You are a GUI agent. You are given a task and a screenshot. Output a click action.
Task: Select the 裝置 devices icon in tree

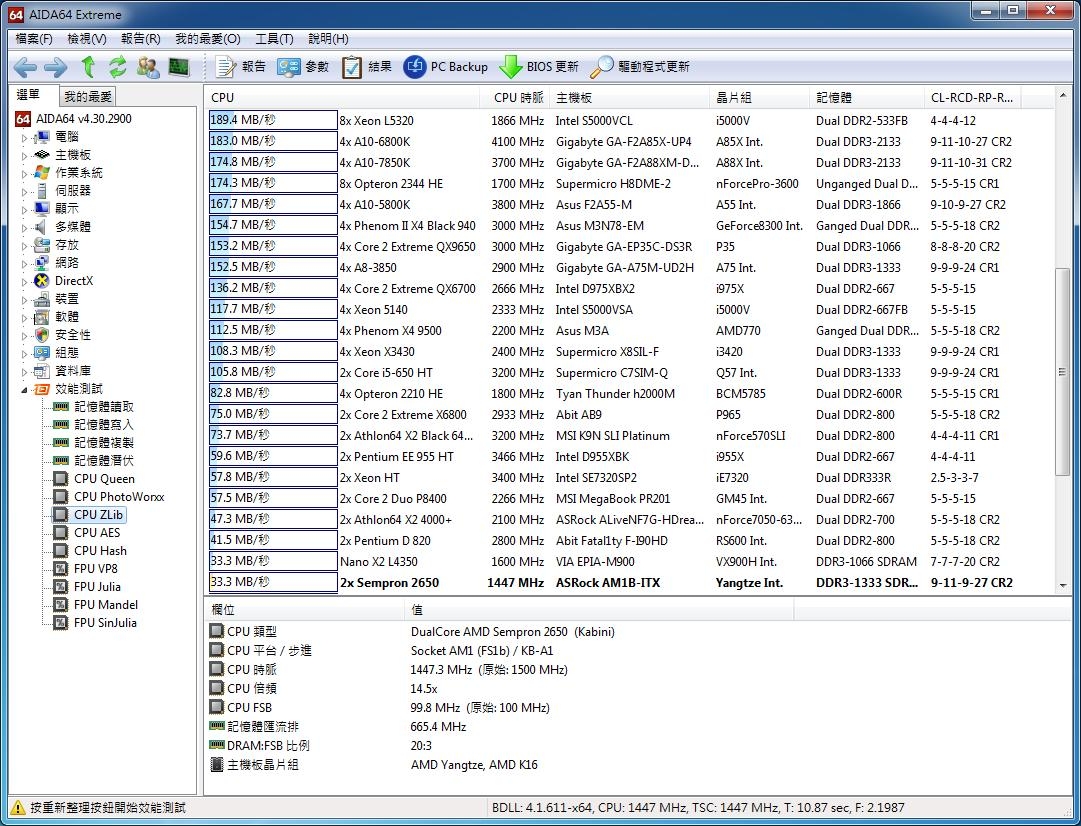42,299
